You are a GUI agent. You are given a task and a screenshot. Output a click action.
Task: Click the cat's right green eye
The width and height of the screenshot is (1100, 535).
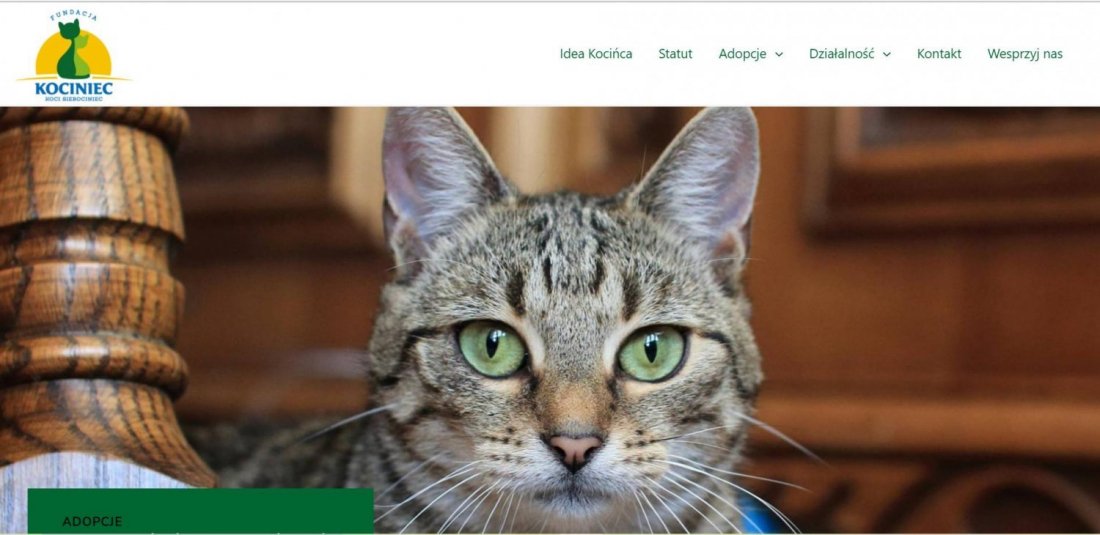click(651, 353)
